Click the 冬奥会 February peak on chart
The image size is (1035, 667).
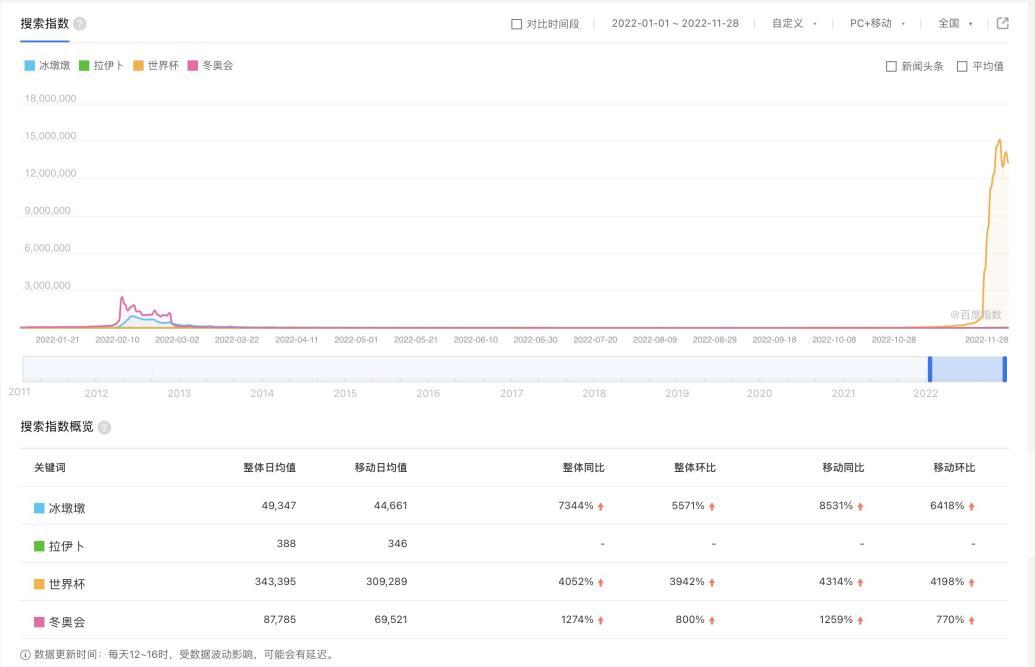(122, 298)
